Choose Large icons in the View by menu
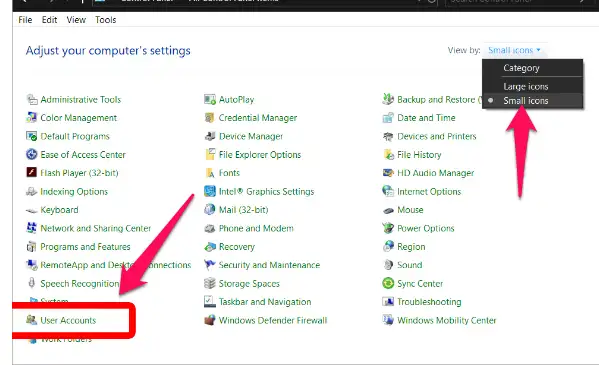Screen dimensions: 599x365 pyautogui.click(x=526, y=86)
